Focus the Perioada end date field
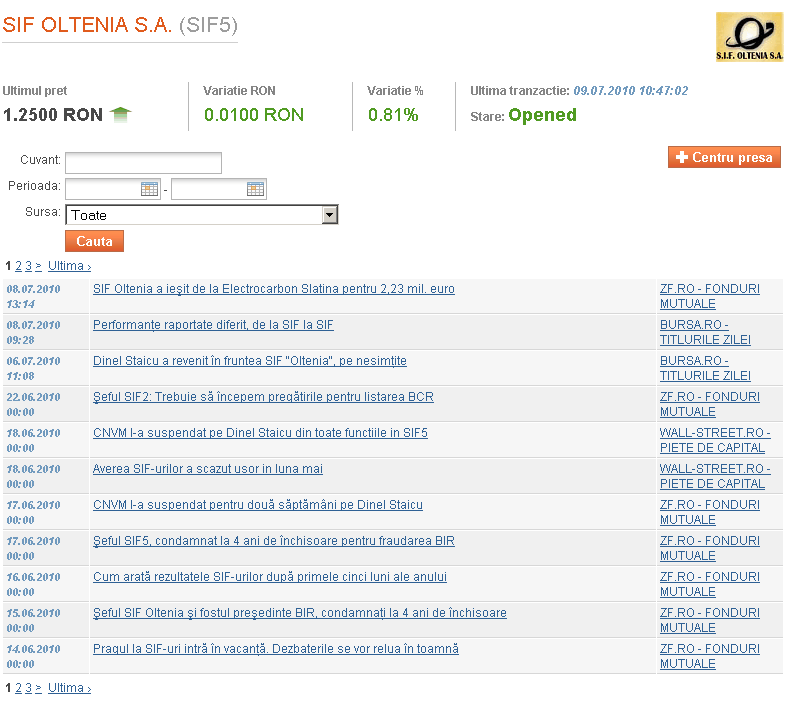Screen dimensions: 789x704 (x=208, y=189)
